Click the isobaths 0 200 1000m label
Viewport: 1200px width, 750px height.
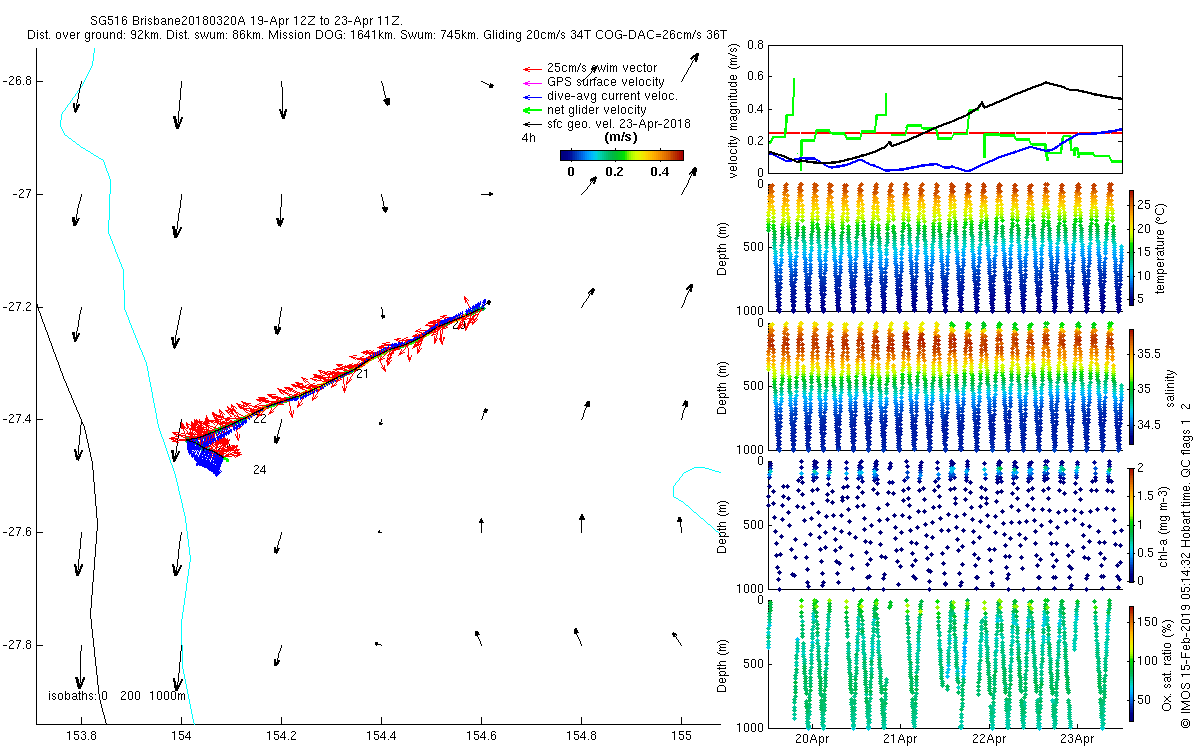(x=116, y=696)
